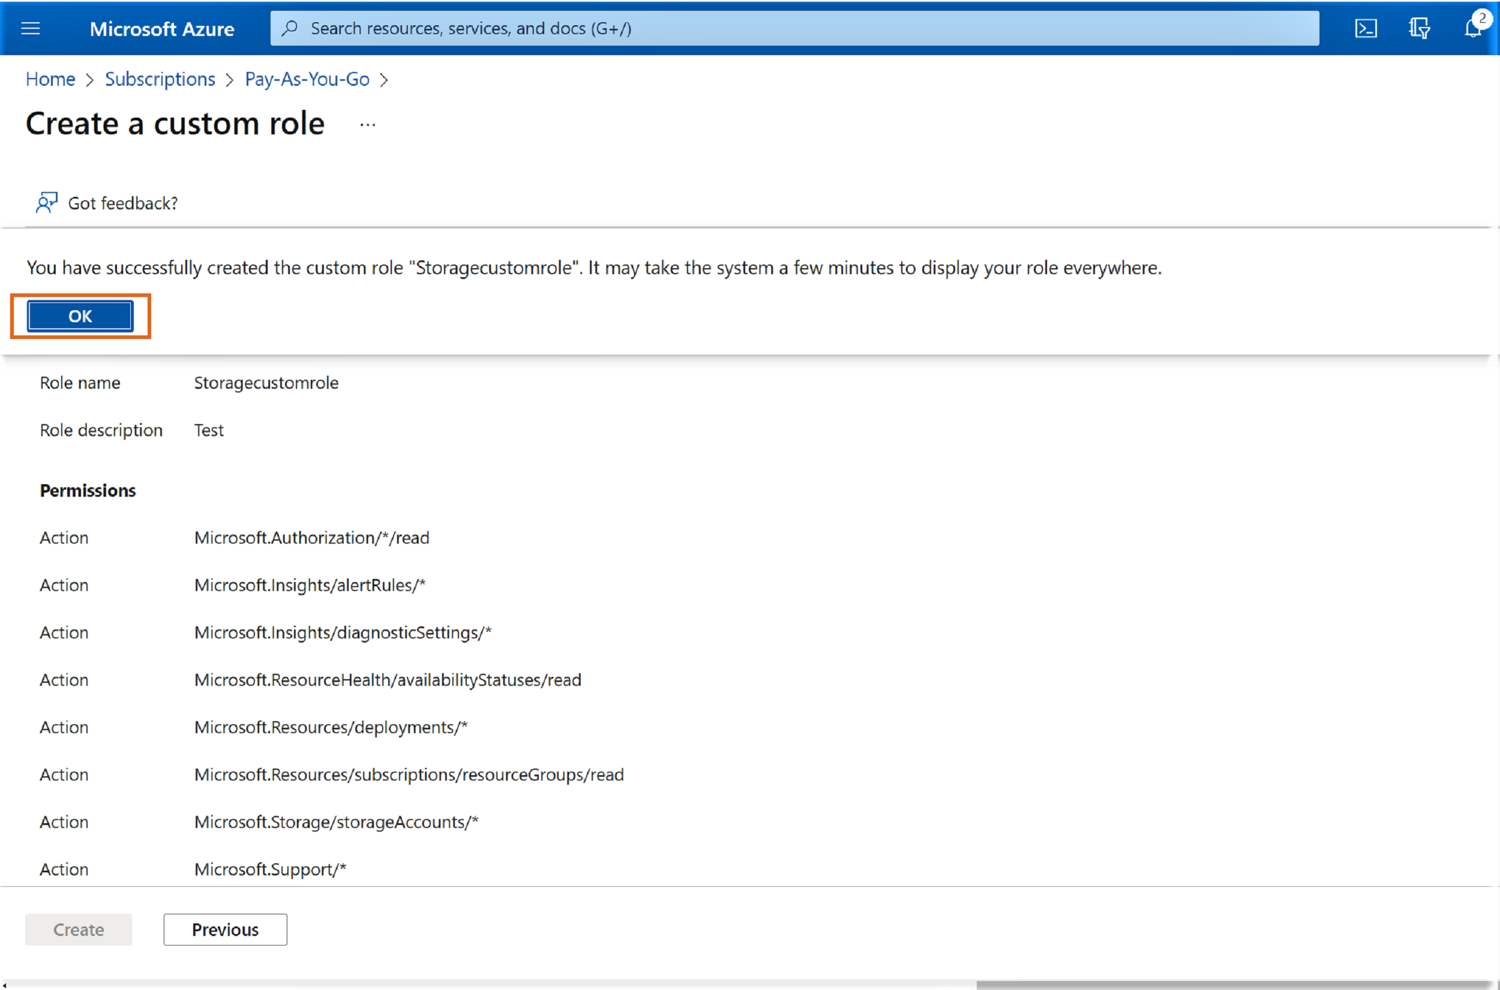Click the search magnifier icon
Screen dimensions: 1500x990
coord(290,28)
